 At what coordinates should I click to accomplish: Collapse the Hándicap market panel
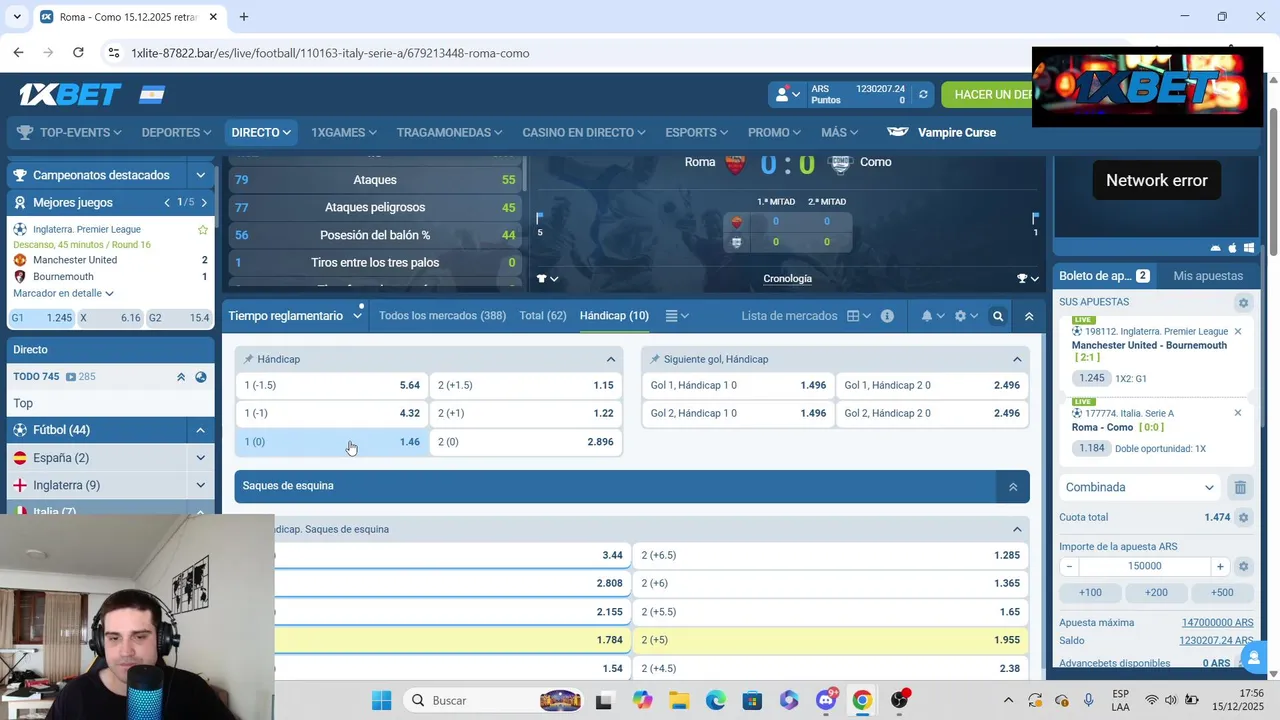[x=611, y=359]
